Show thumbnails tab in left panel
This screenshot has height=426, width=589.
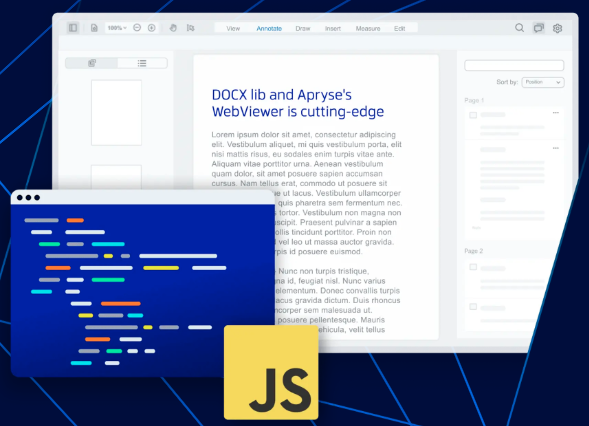tap(92, 63)
